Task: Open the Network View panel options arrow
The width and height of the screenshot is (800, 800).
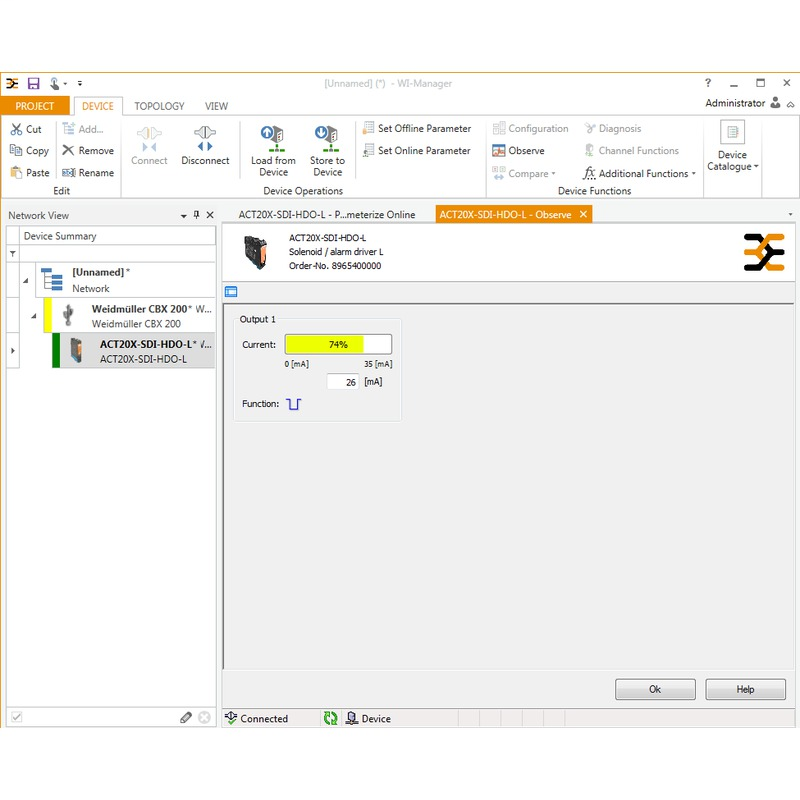Action: tap(184, 216)
